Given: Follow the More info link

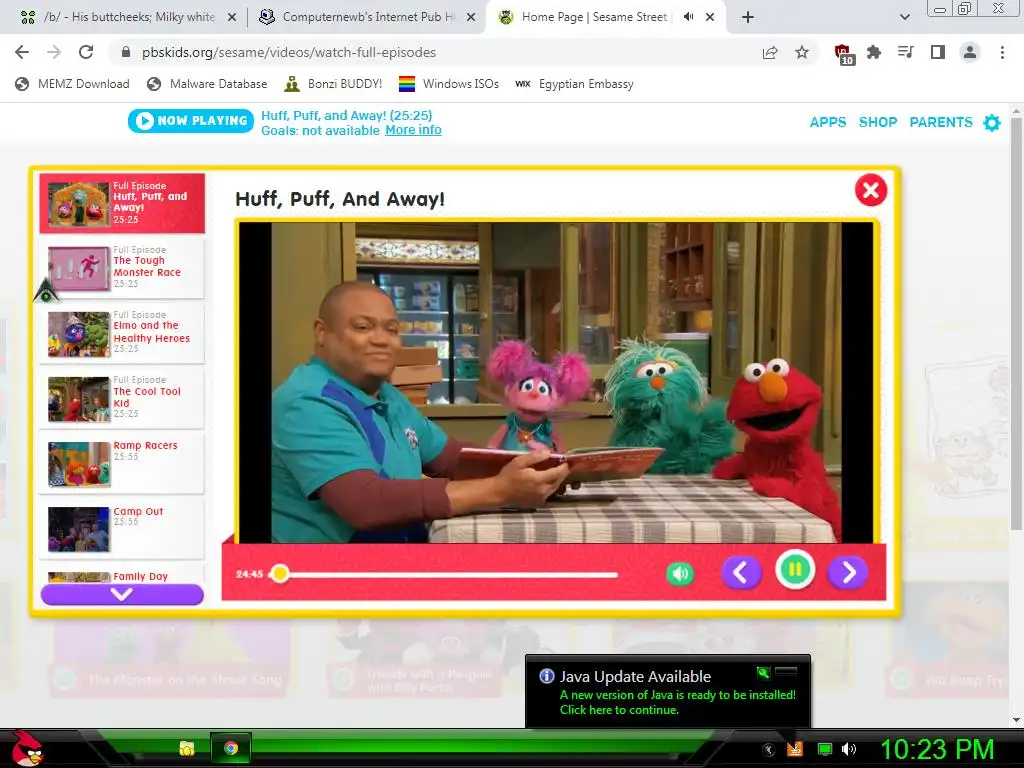Looking at the screenshot, I should [x=413, y=130].
